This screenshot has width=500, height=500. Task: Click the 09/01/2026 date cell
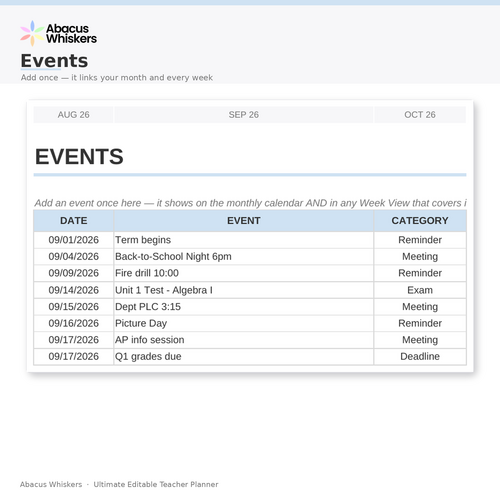click(x=73, y=240)
